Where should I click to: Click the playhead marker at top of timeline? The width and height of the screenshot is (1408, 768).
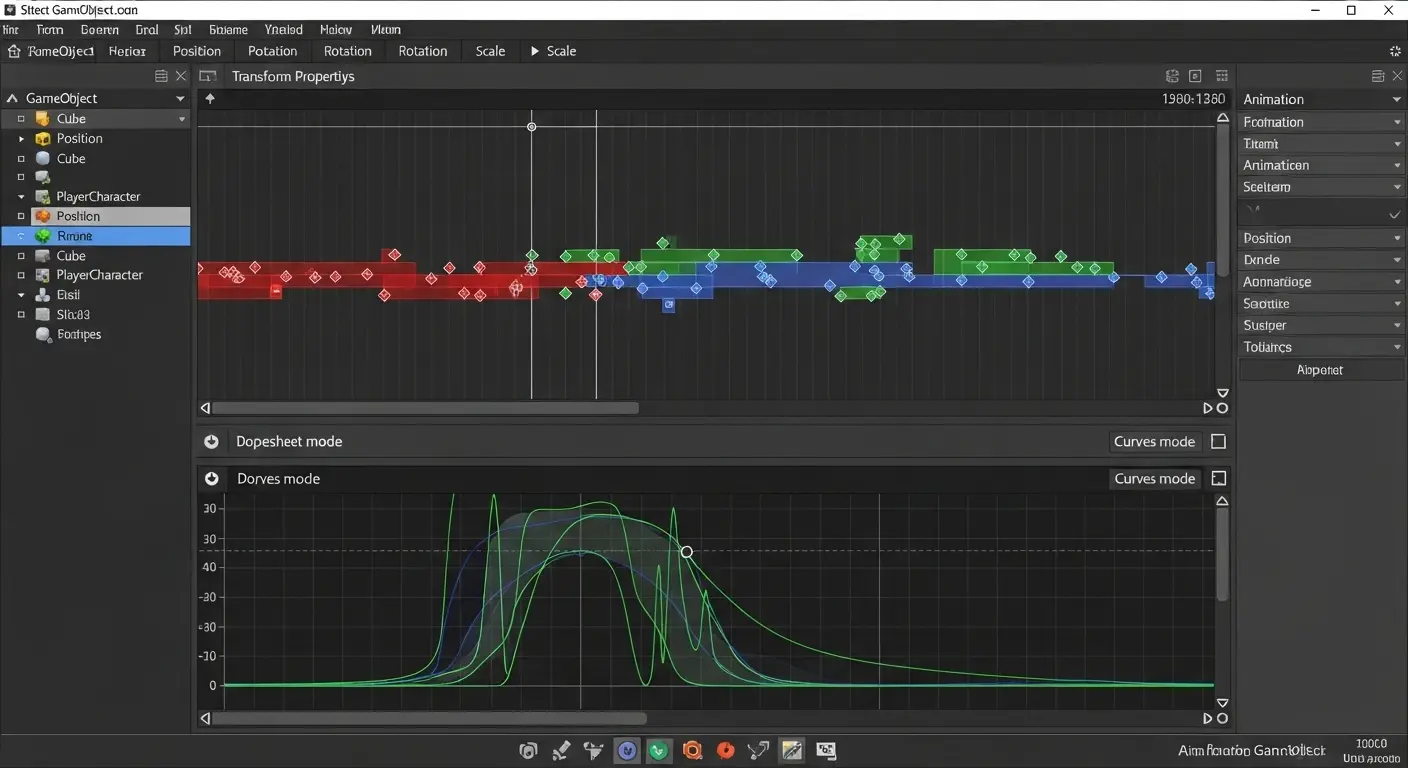(x=531, y=127)
